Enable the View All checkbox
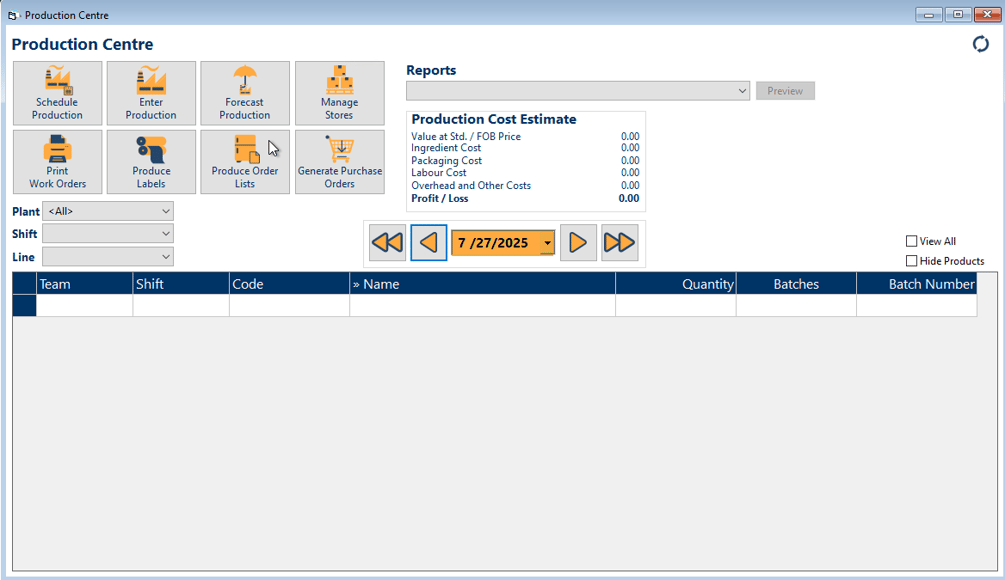Screen dimensions: 1005x580 [x=911, y=241]
